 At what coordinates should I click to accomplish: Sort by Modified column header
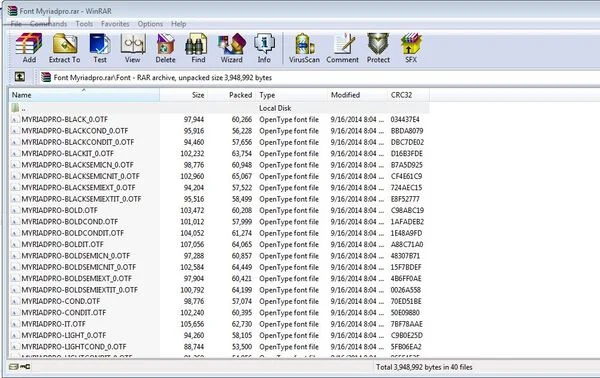coord(357,95)
